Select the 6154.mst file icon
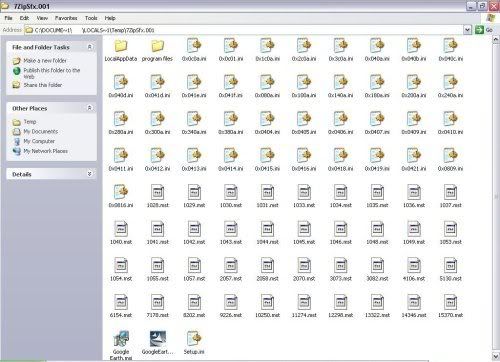This screenshot has height=362, width=500. (x=121, y=302)
